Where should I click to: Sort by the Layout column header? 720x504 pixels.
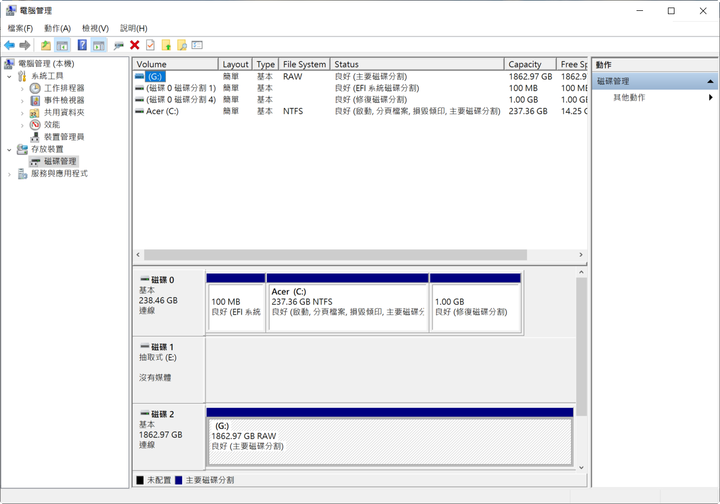point(235,64)
